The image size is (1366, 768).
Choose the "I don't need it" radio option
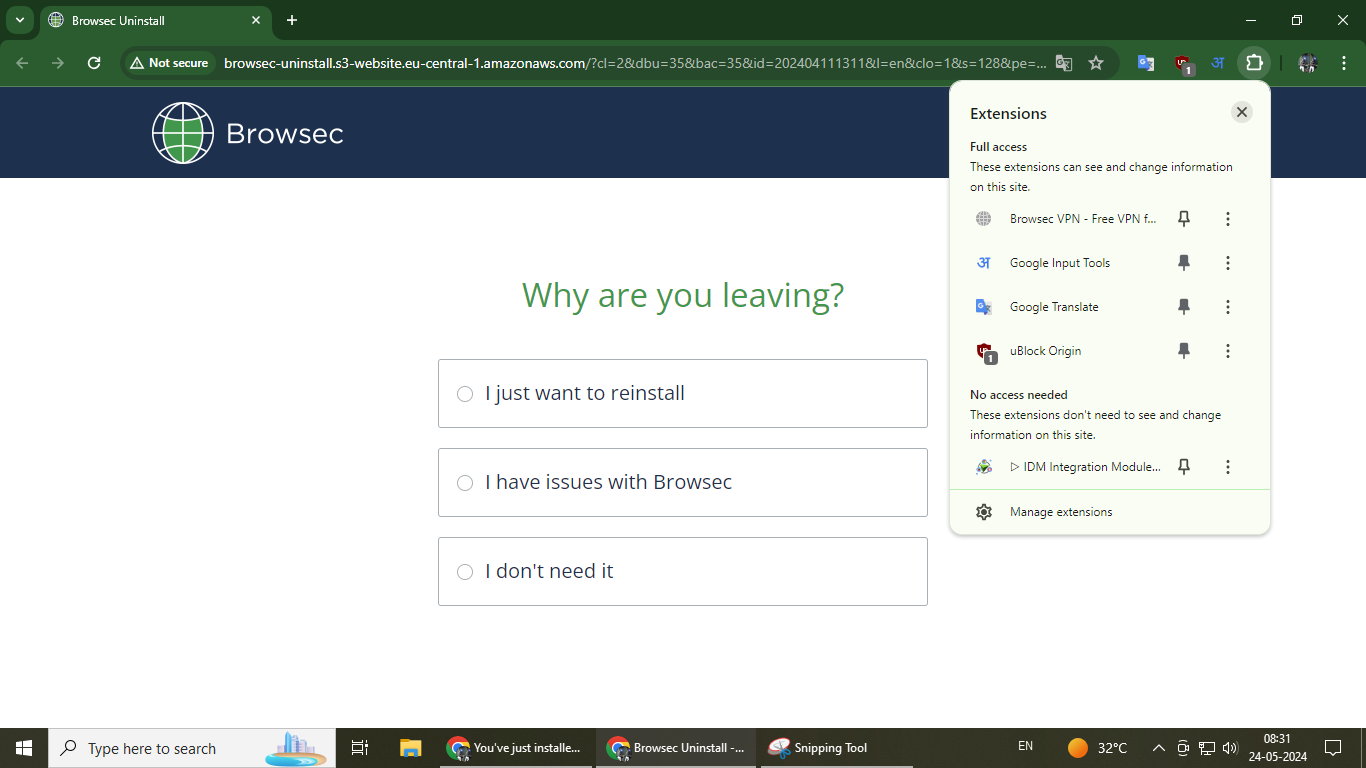(x=465, y=572)
